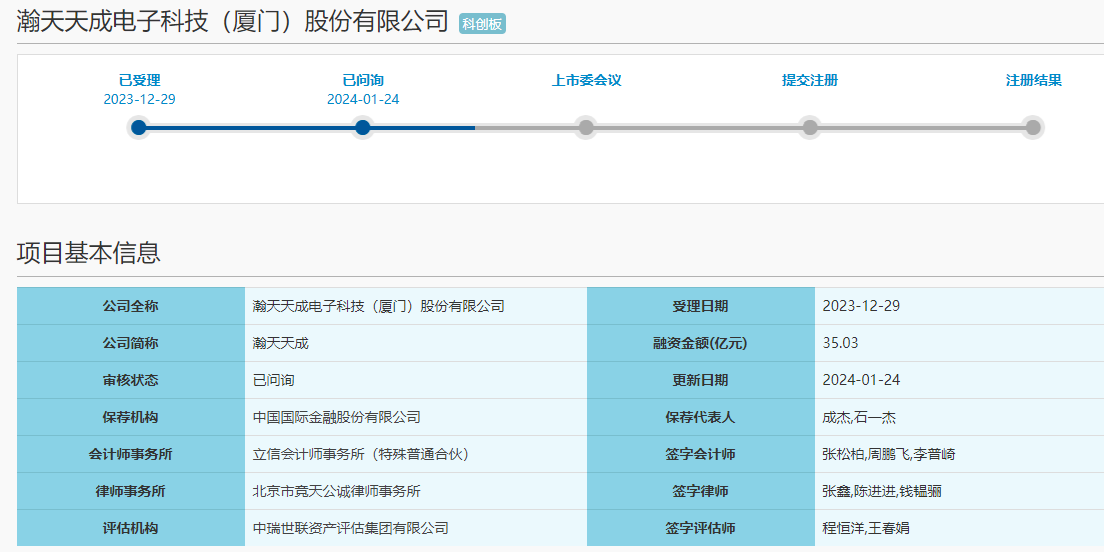Click the 上市委会议 timeline node dot
The height and width of the screenshot is (552, 1104).
(586, 127)
